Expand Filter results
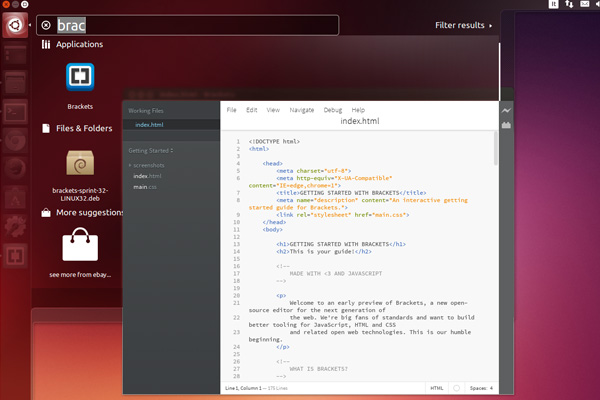The height and width of the screenshot is (400, 600). 463,25
